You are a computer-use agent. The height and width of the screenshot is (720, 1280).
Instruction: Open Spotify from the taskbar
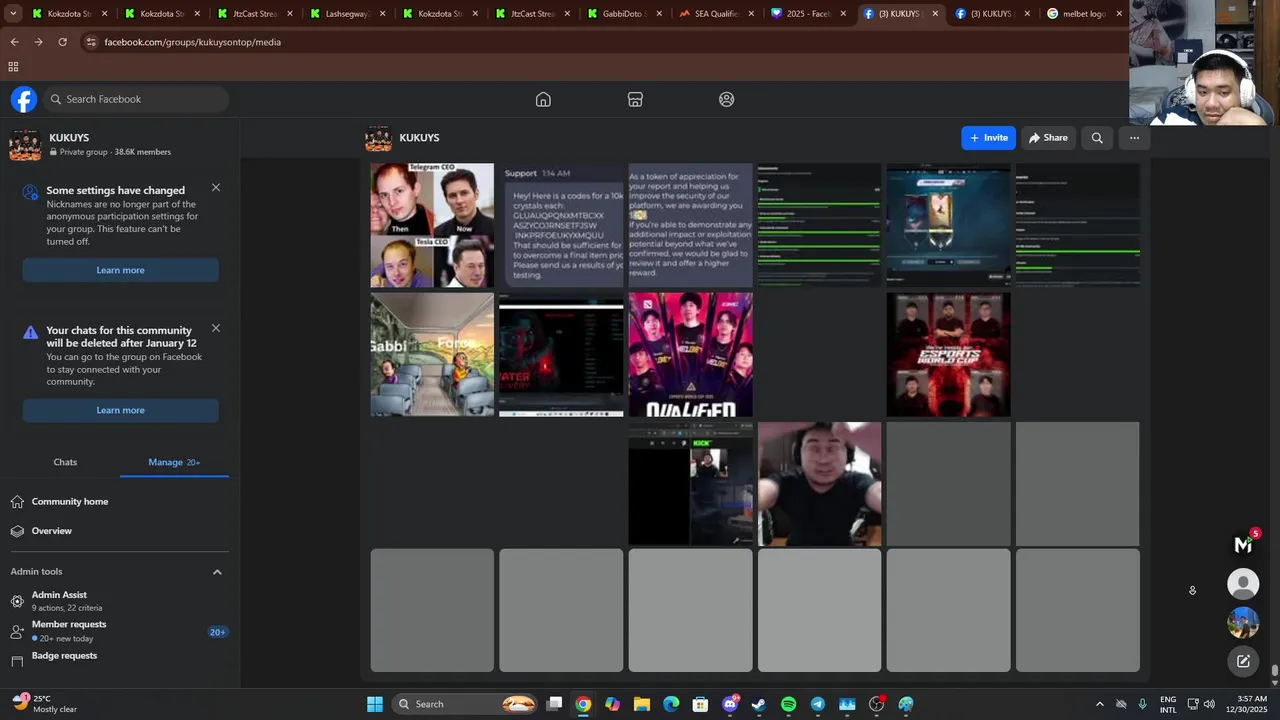788,704
